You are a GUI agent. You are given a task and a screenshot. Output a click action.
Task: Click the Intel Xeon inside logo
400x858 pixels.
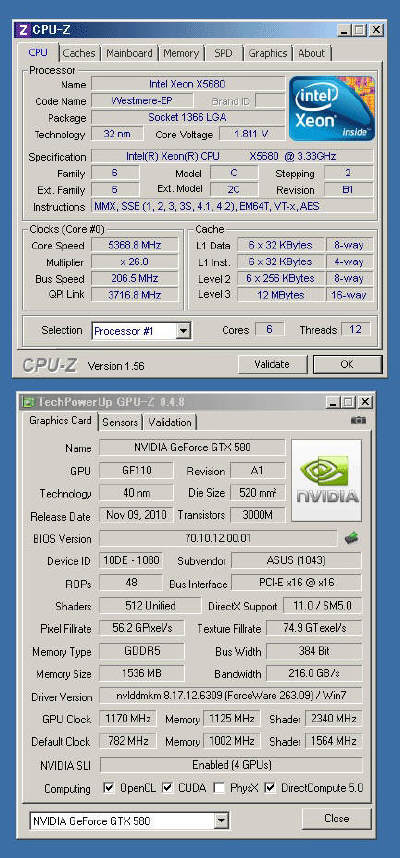[332, 108]
